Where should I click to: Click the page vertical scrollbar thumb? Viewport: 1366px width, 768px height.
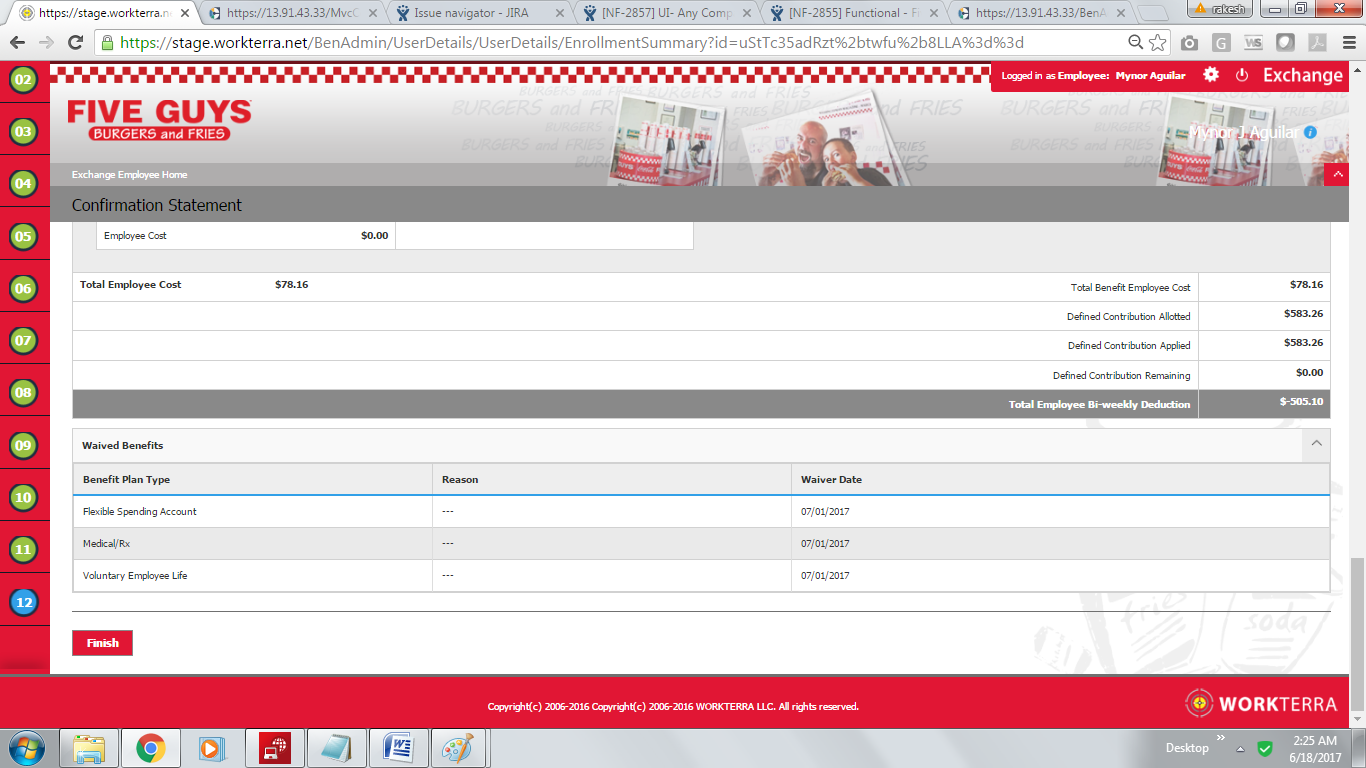coord(1357,630)
